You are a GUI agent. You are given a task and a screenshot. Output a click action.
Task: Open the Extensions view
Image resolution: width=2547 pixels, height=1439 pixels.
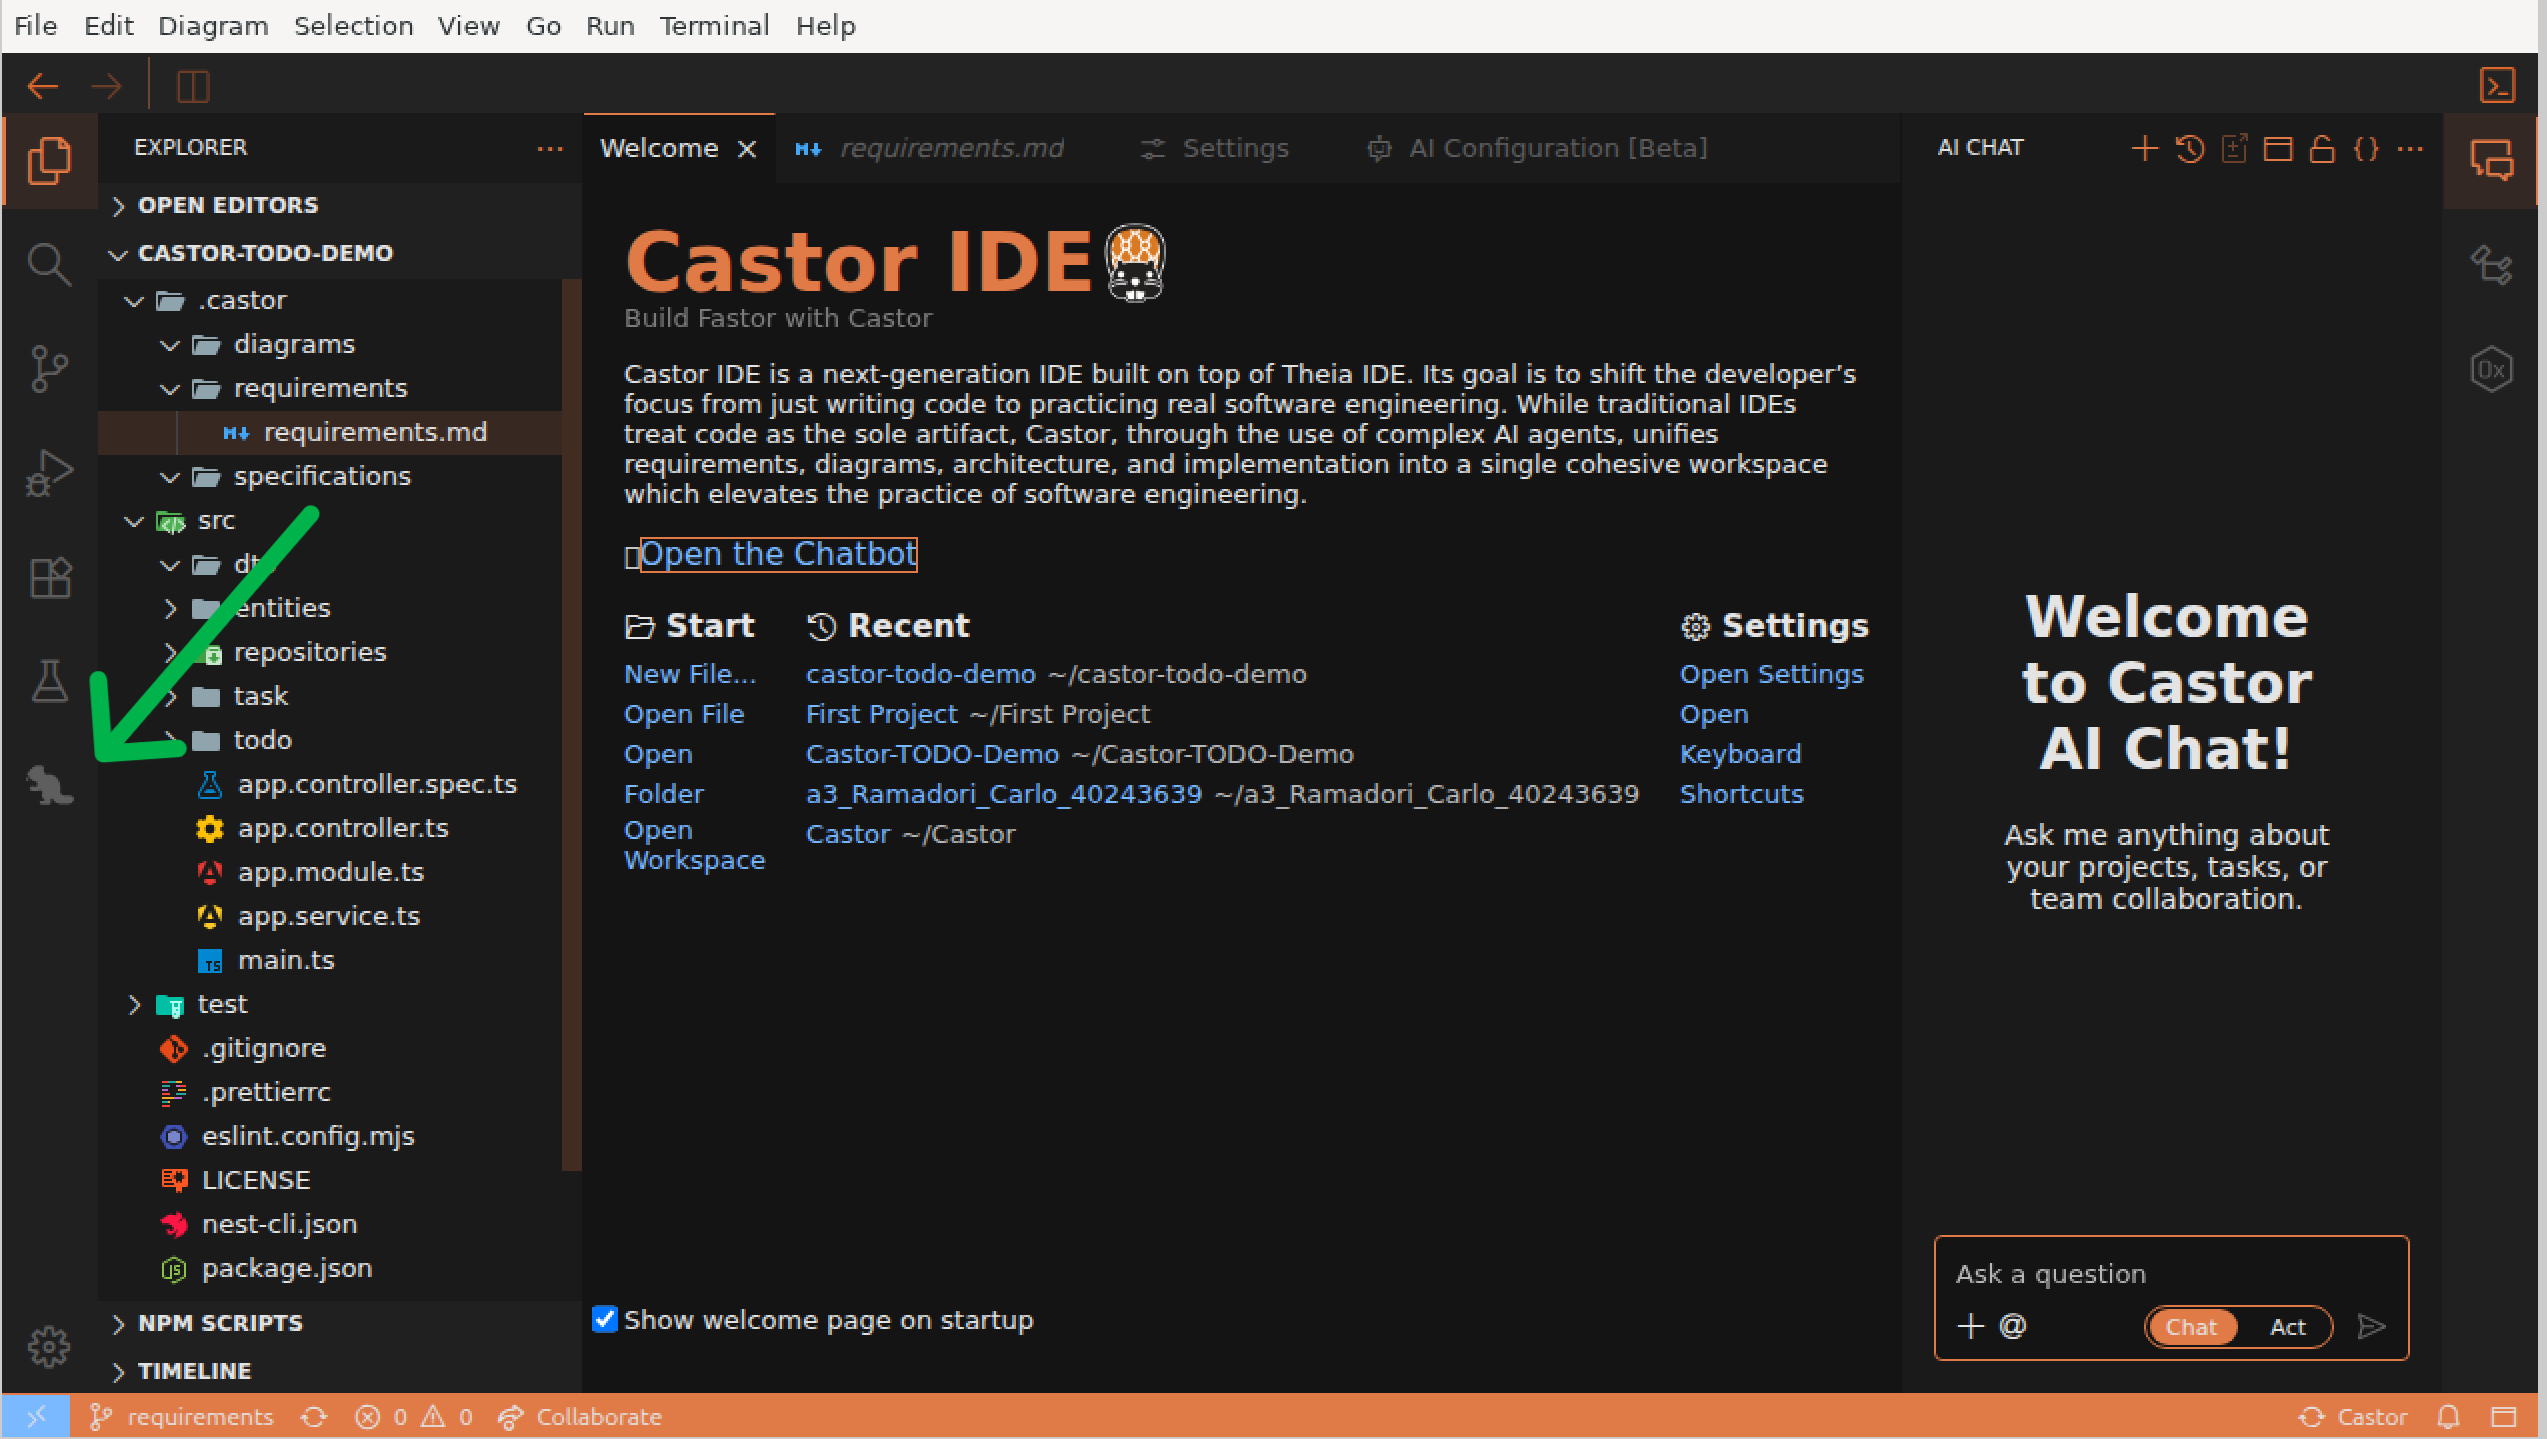point(49,577)
